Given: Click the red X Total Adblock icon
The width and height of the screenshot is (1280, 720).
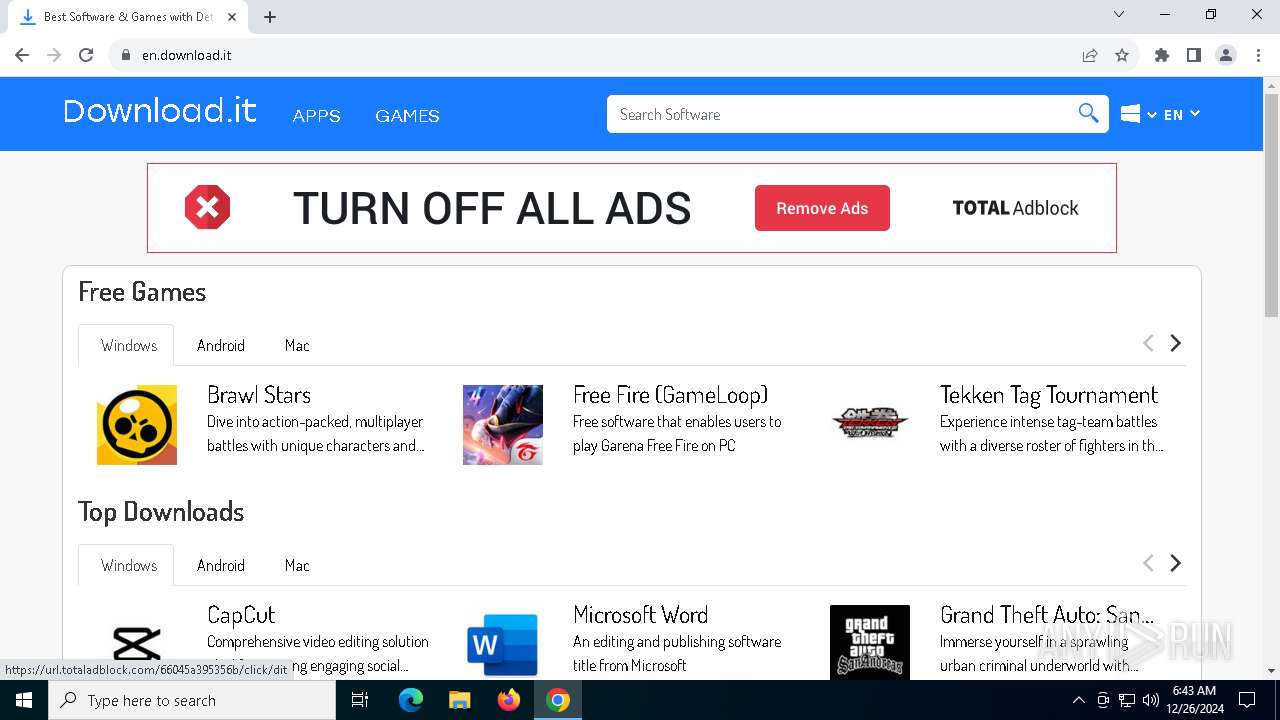Looking at the screenshot, I should (207, 208).
